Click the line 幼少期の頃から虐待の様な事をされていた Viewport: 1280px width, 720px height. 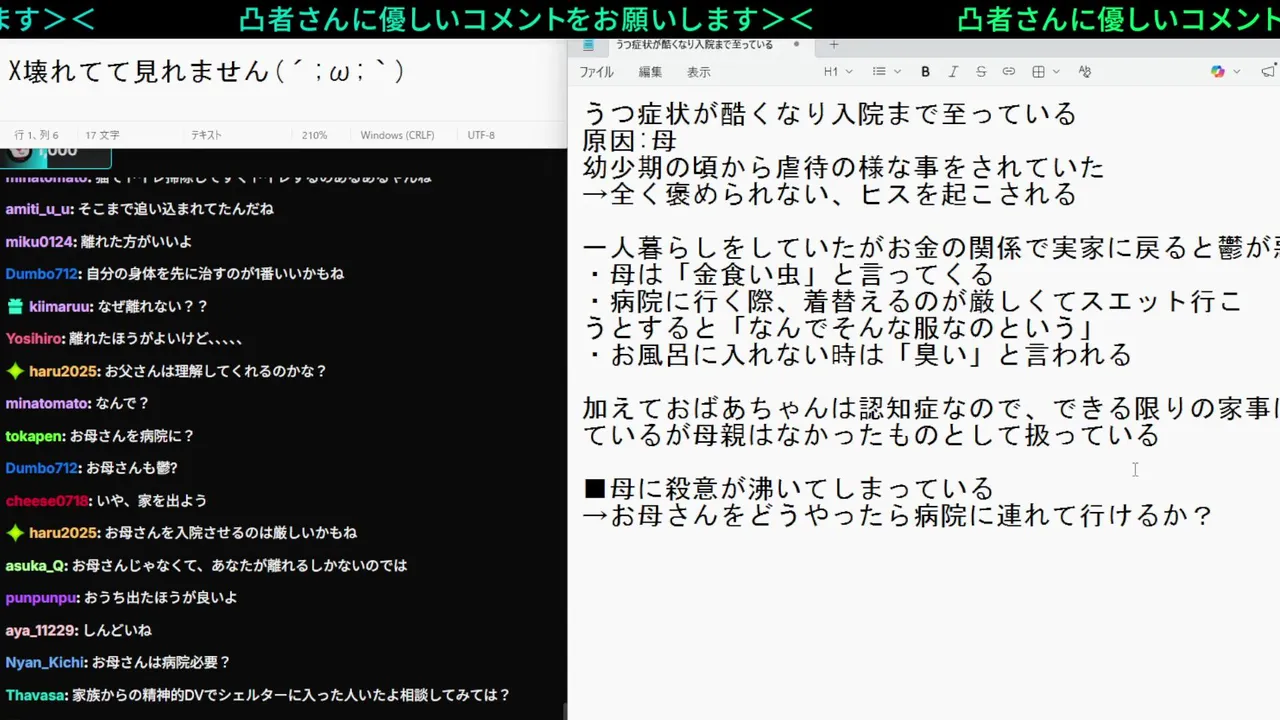844,167
